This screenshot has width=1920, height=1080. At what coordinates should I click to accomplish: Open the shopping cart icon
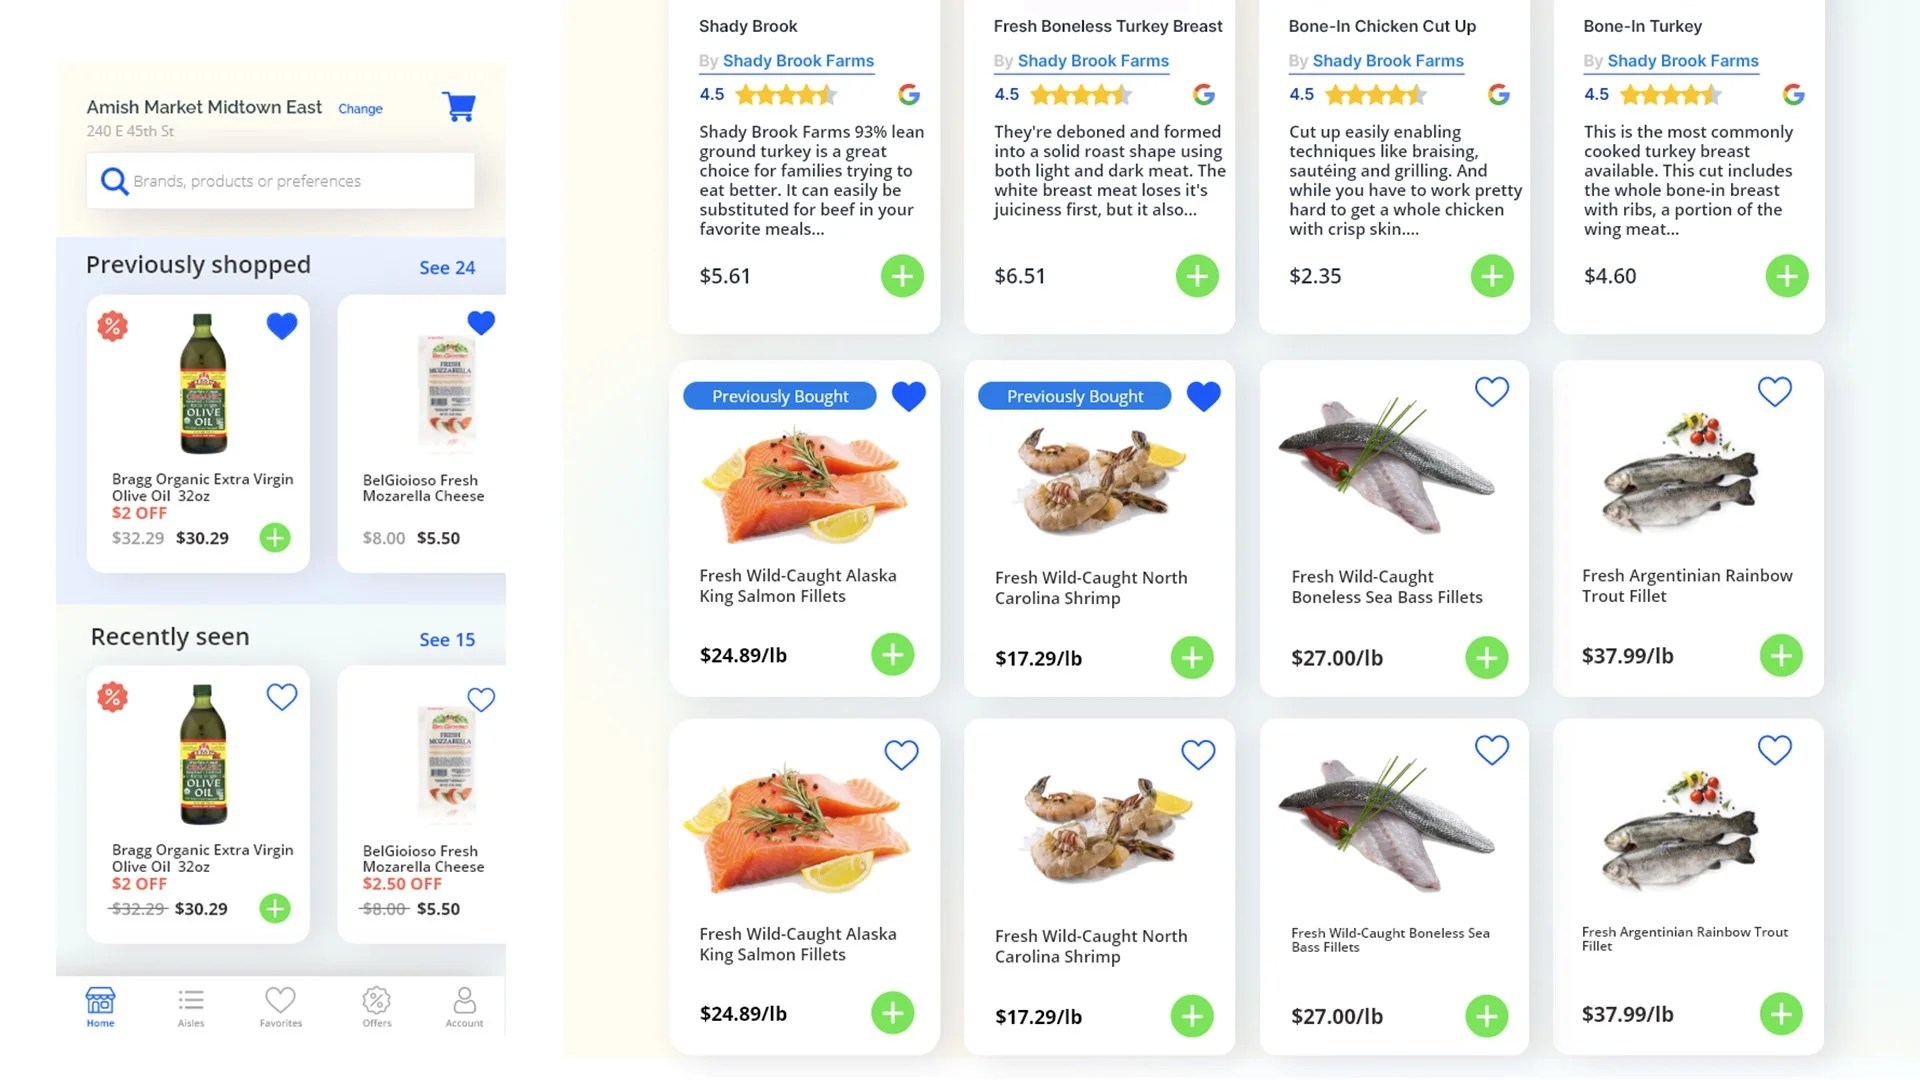[459, 106]
